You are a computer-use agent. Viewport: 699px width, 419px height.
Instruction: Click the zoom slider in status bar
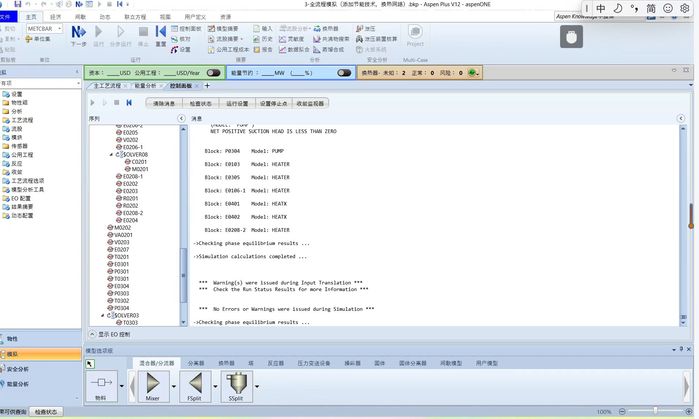(655, 412)
